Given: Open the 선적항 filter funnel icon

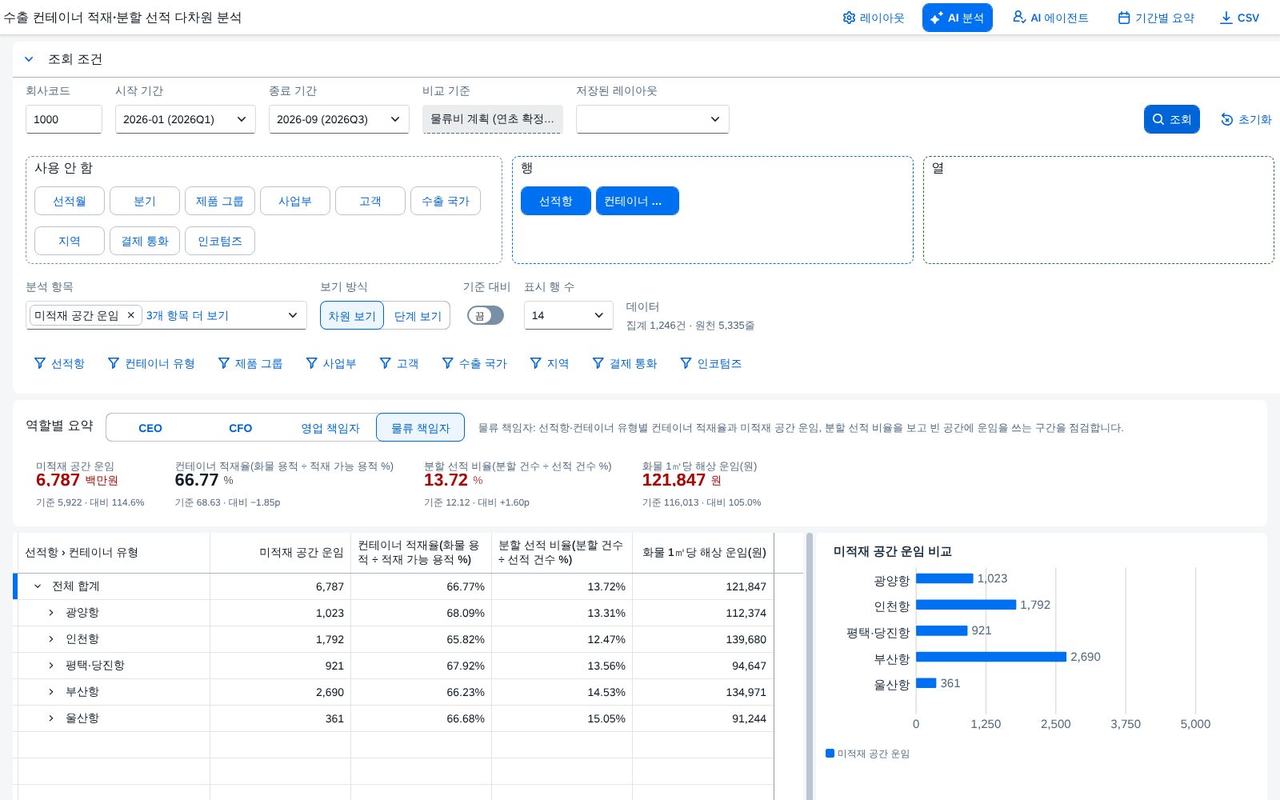Looking at the screenshot, I should [x=40, y=363].
